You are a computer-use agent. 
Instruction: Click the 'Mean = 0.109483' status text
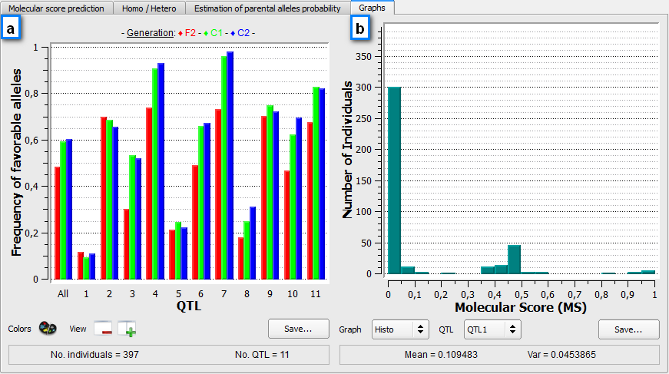click(441, 354)
